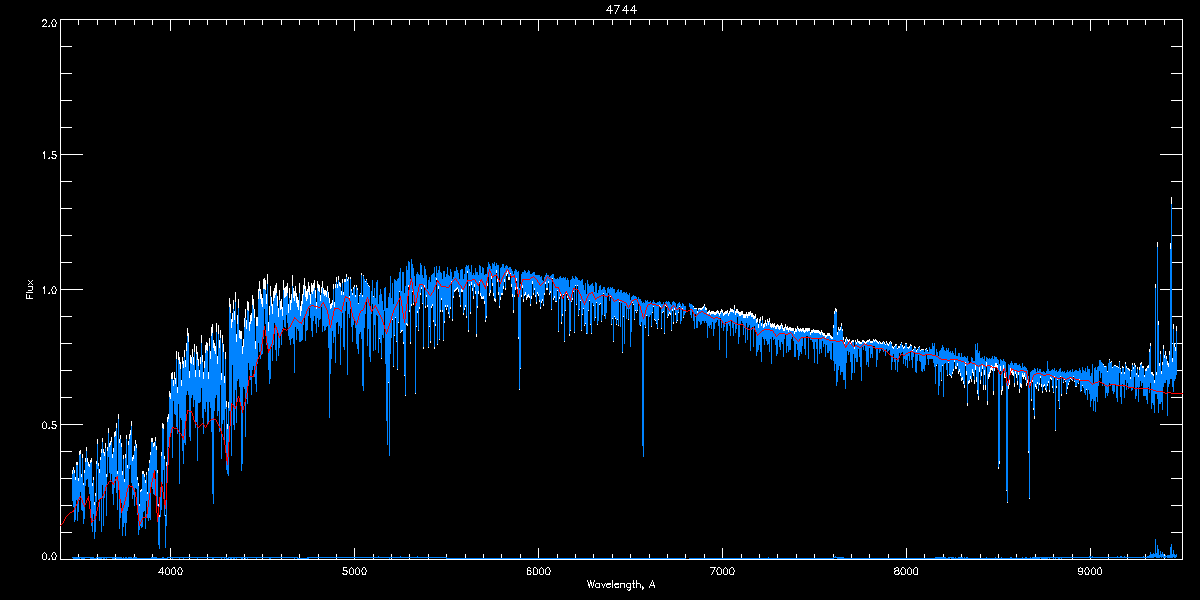Click x-axis tick label "4000"
1200x600 pixels.
pos(170,572)
